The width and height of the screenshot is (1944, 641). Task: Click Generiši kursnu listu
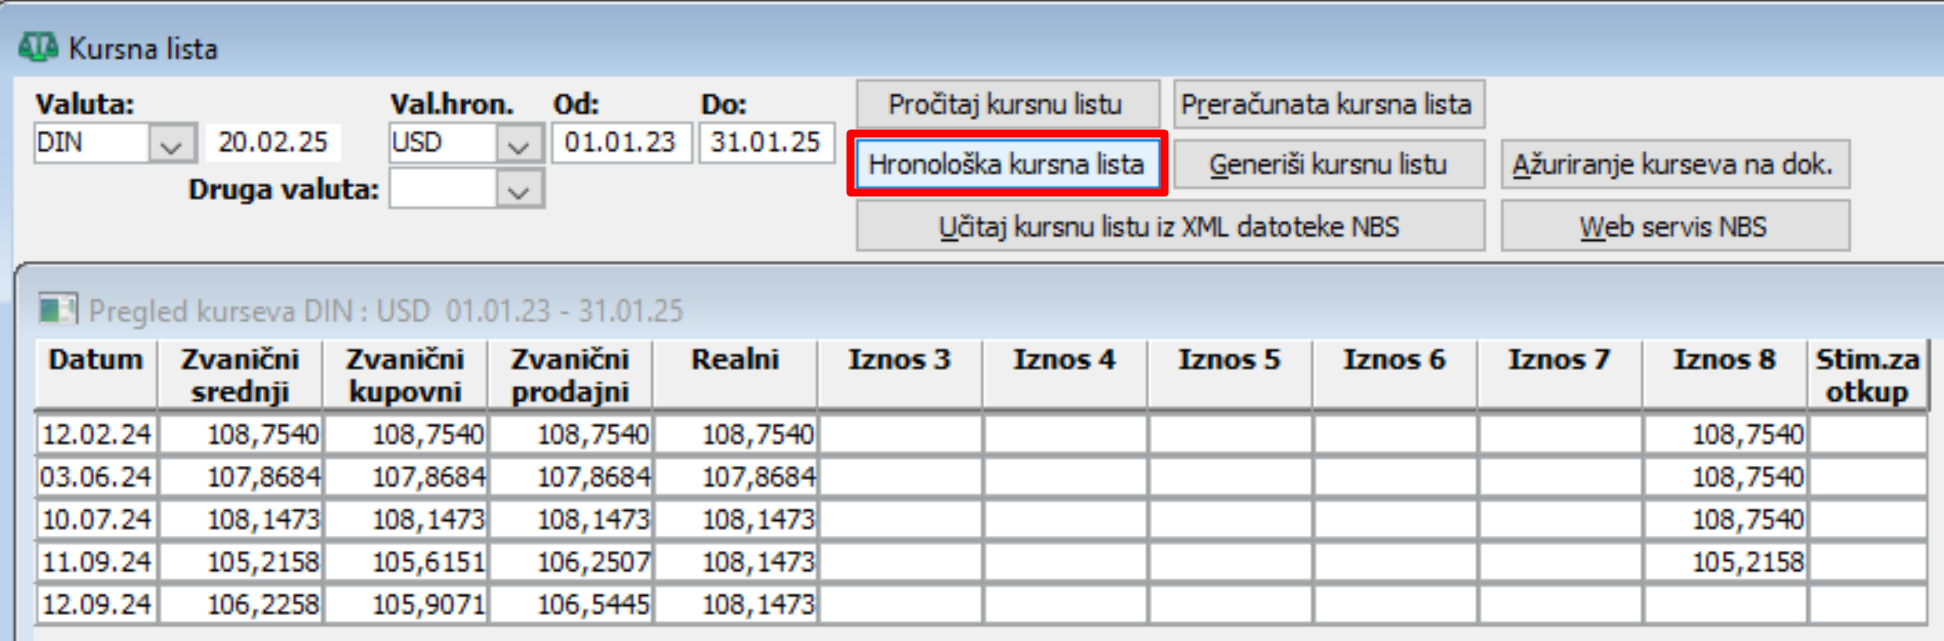1328,164
